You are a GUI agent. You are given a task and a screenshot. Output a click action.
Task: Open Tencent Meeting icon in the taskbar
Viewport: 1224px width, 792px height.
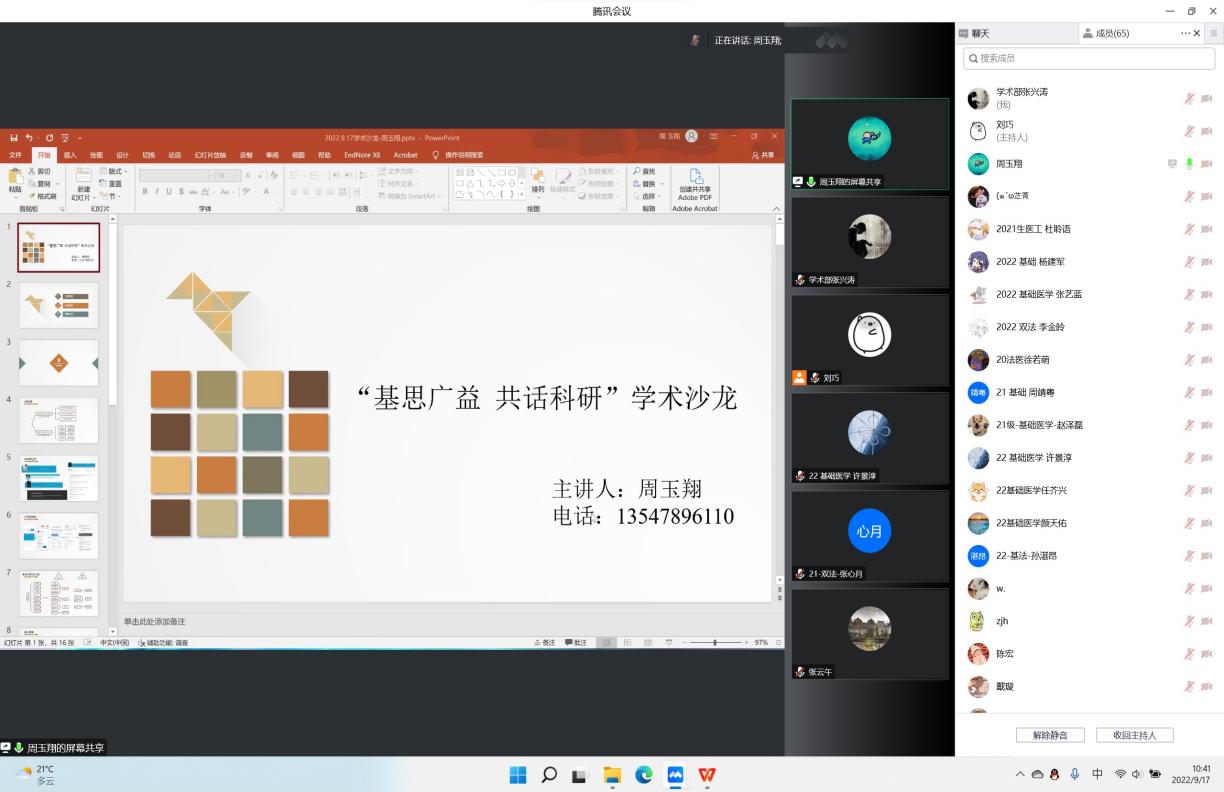(x=675, y=775)
